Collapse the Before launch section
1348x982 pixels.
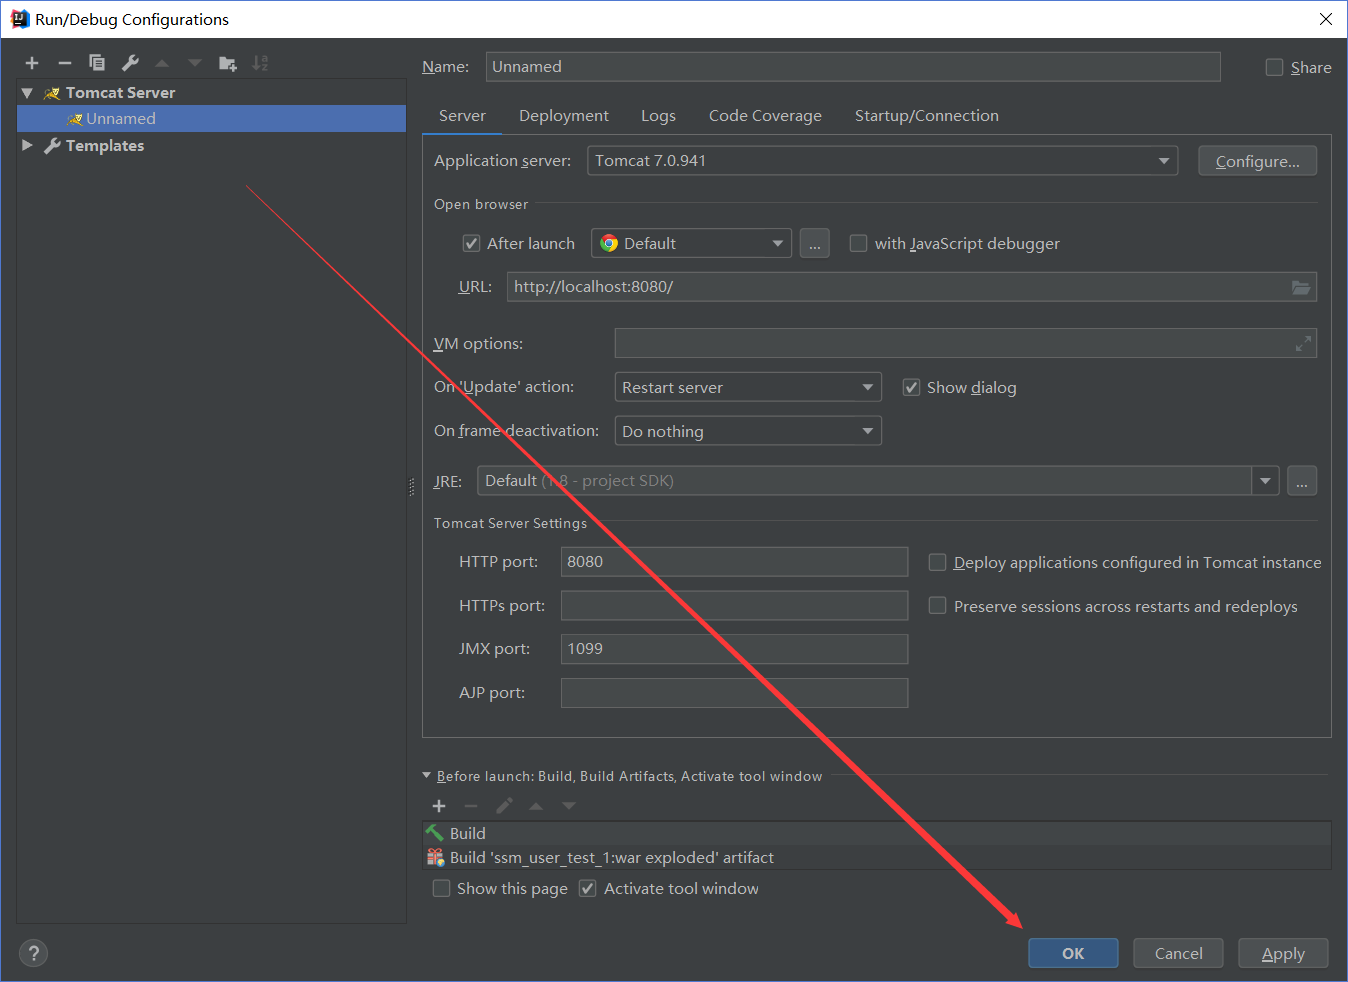[427, 775]
